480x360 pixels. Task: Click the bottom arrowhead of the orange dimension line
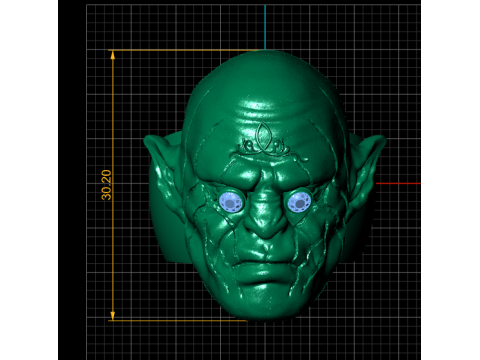pos(113,316)
